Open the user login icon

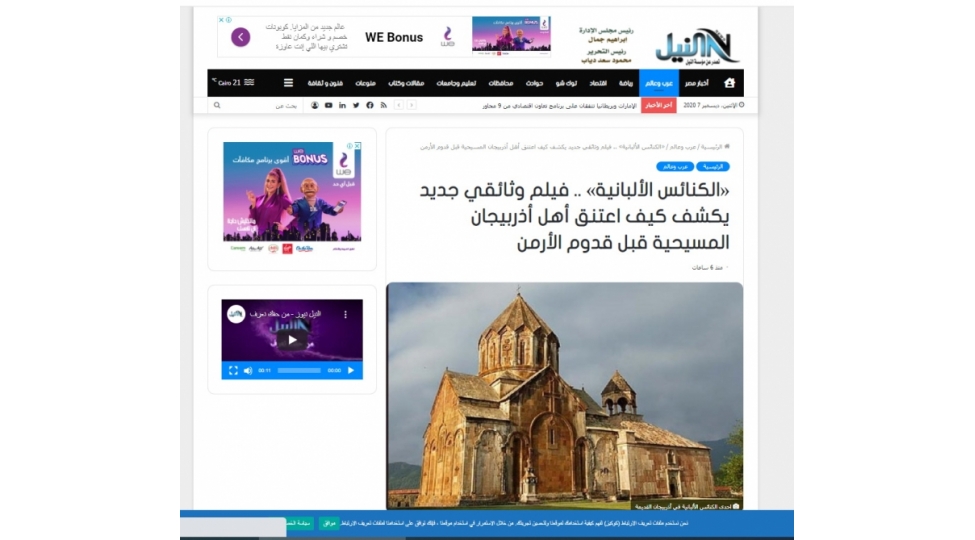coord(315,105)
